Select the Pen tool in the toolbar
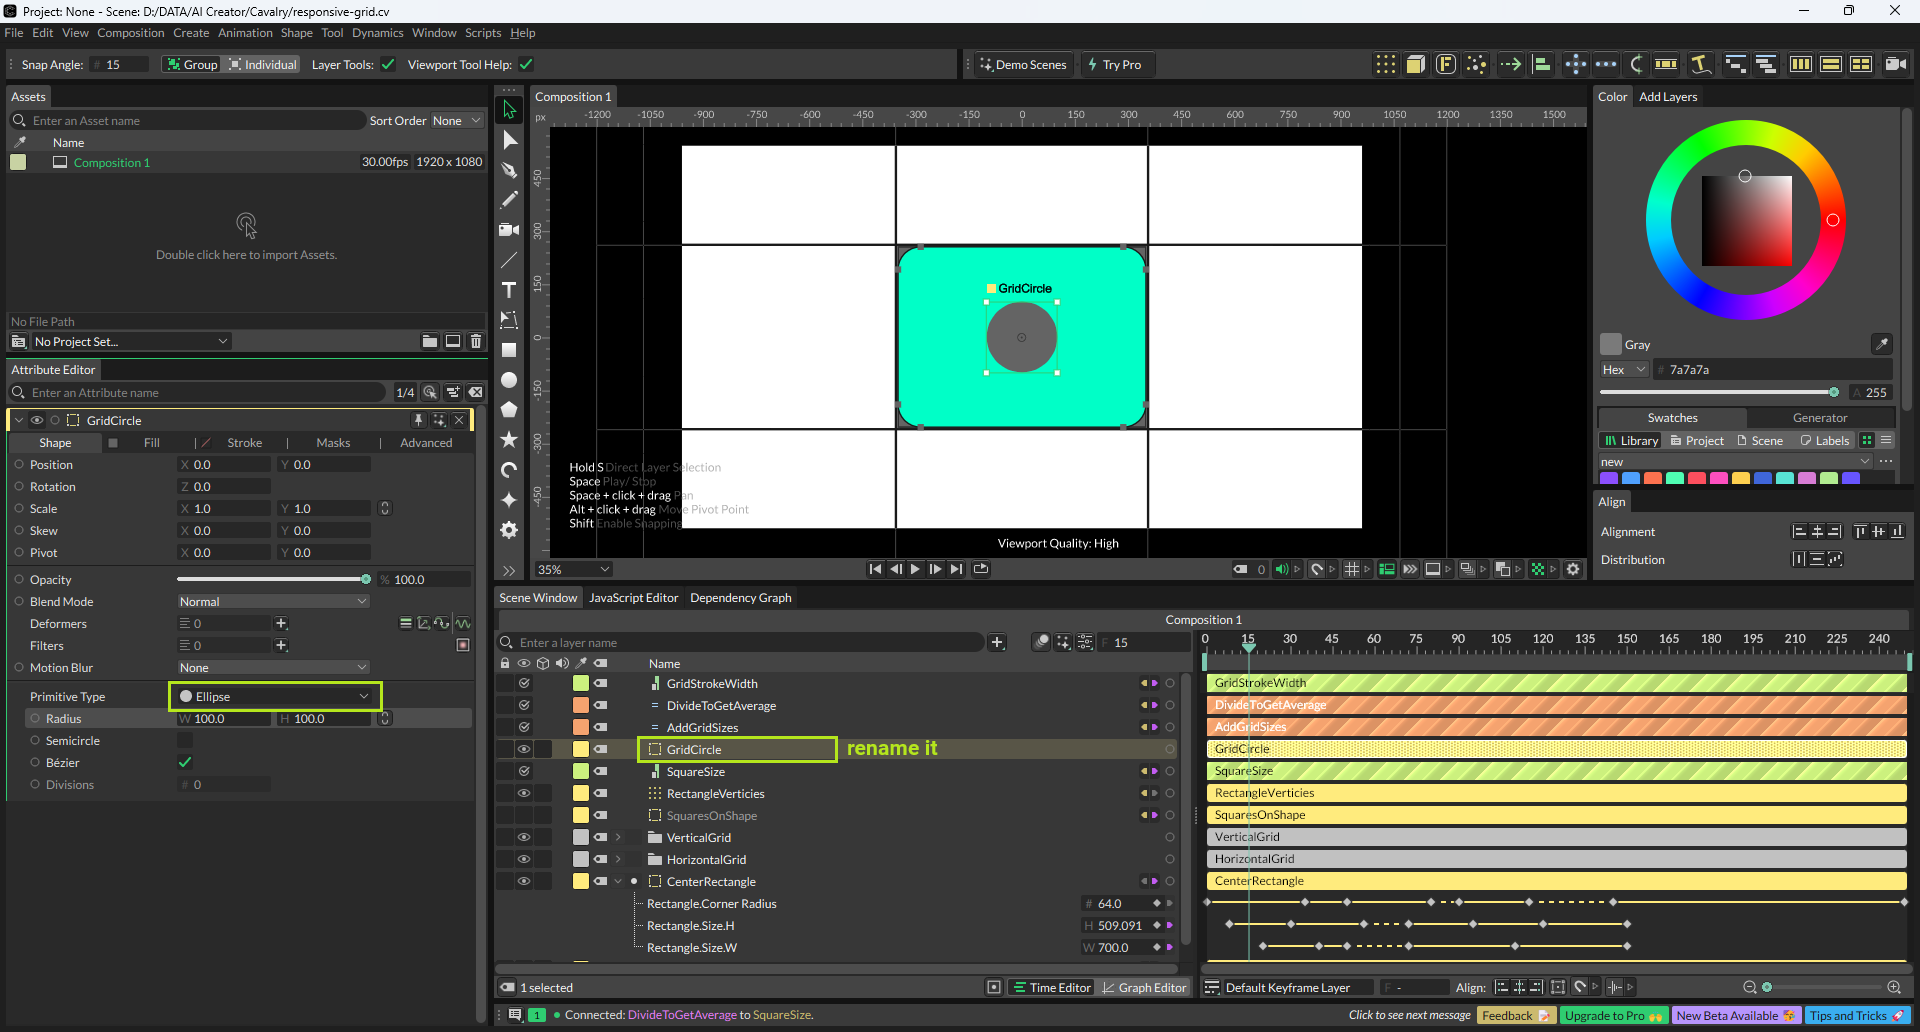 click(x=509, y=170)
